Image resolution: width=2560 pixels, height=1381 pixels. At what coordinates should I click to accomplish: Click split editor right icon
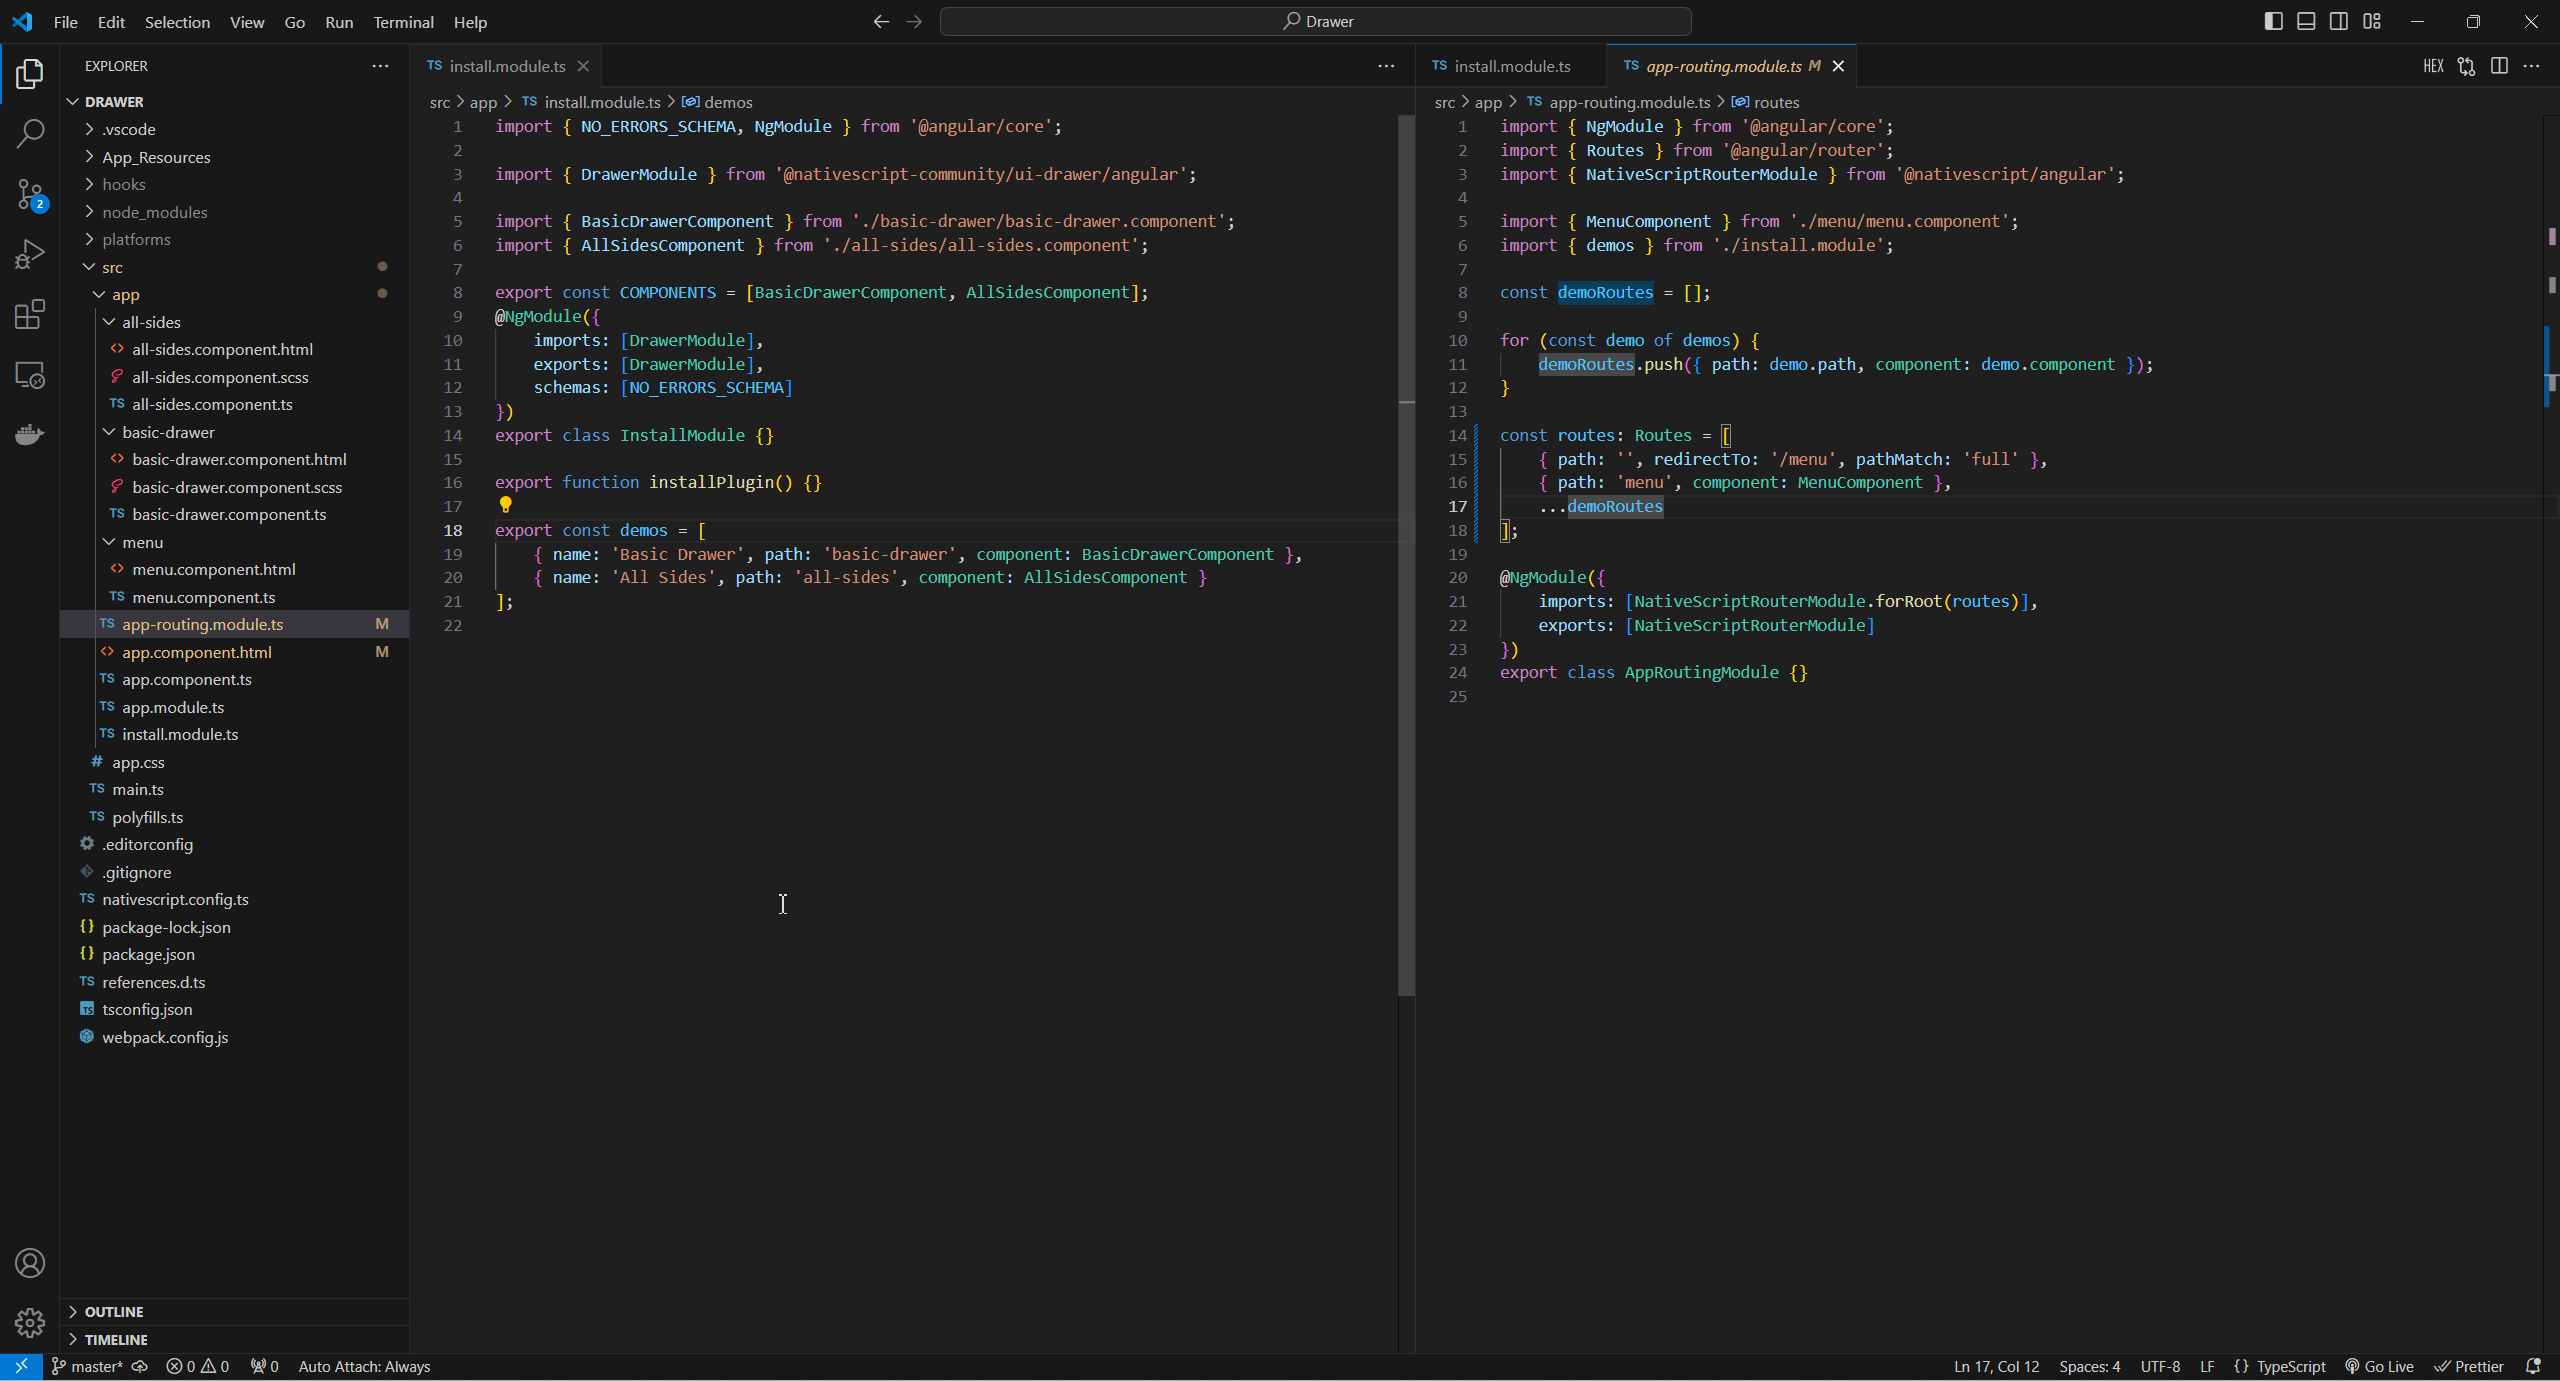[2498, 66]
